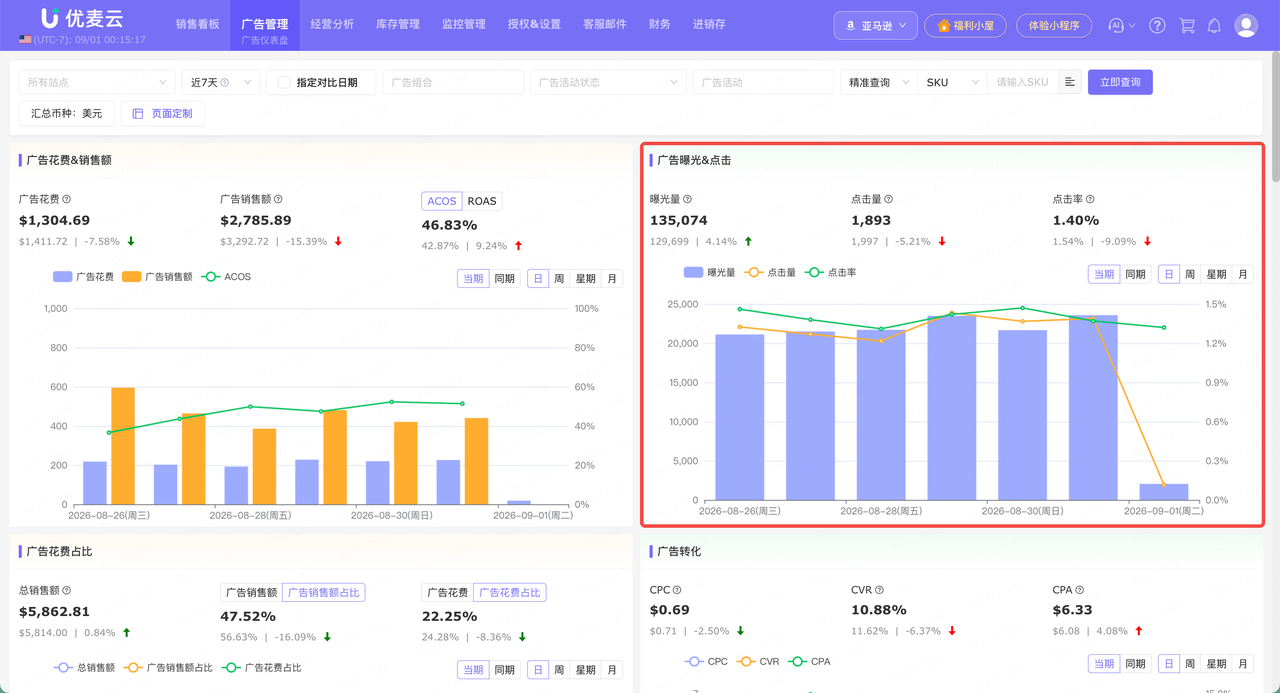Open the 亚马逊 marketplace dropdown

(876, 26)
